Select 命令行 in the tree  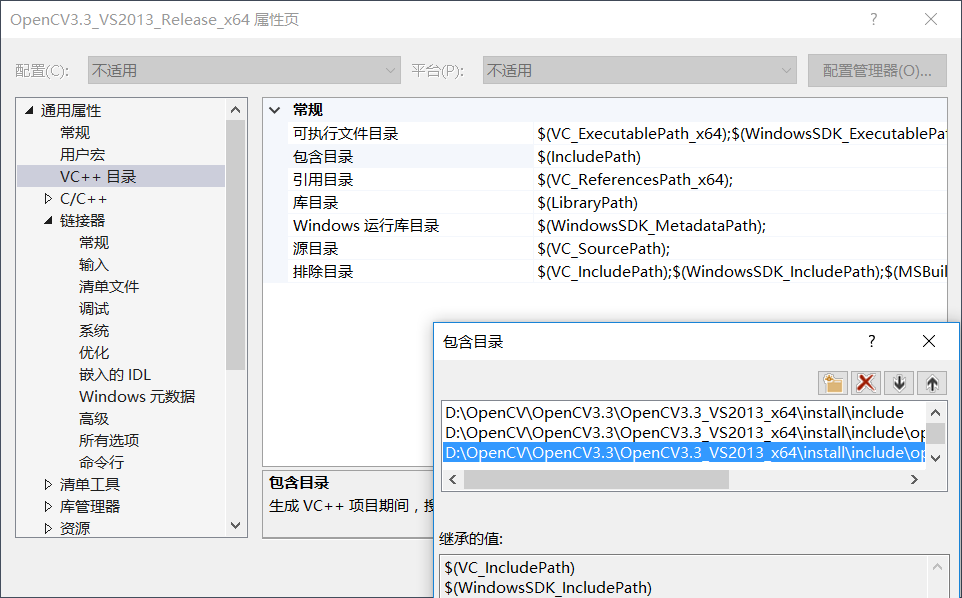[x=101, y=462]
